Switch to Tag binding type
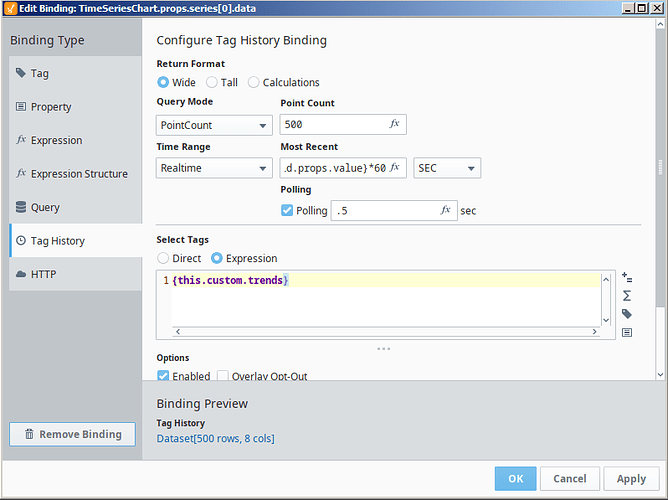Screen dimensions: 668x500 pyautogui.click(x=75, y=73)
